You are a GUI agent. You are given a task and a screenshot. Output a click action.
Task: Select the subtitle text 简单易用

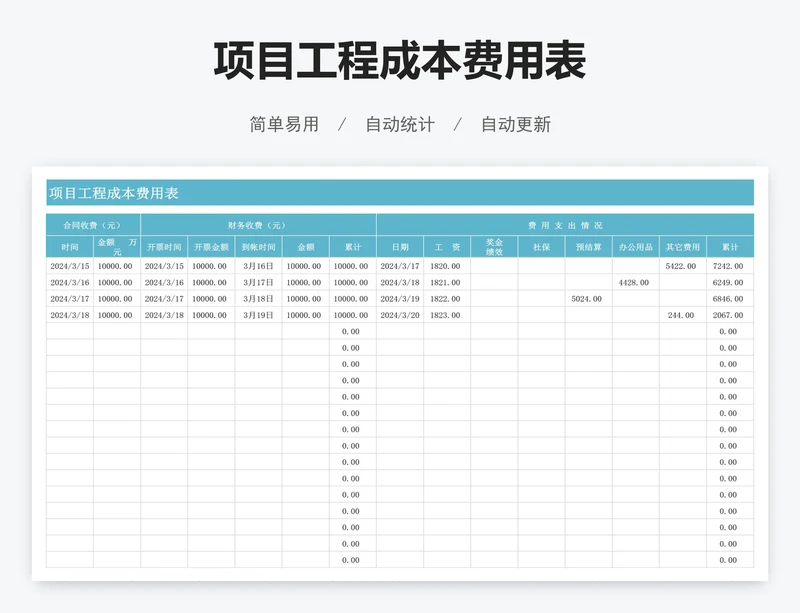[284, 125]
